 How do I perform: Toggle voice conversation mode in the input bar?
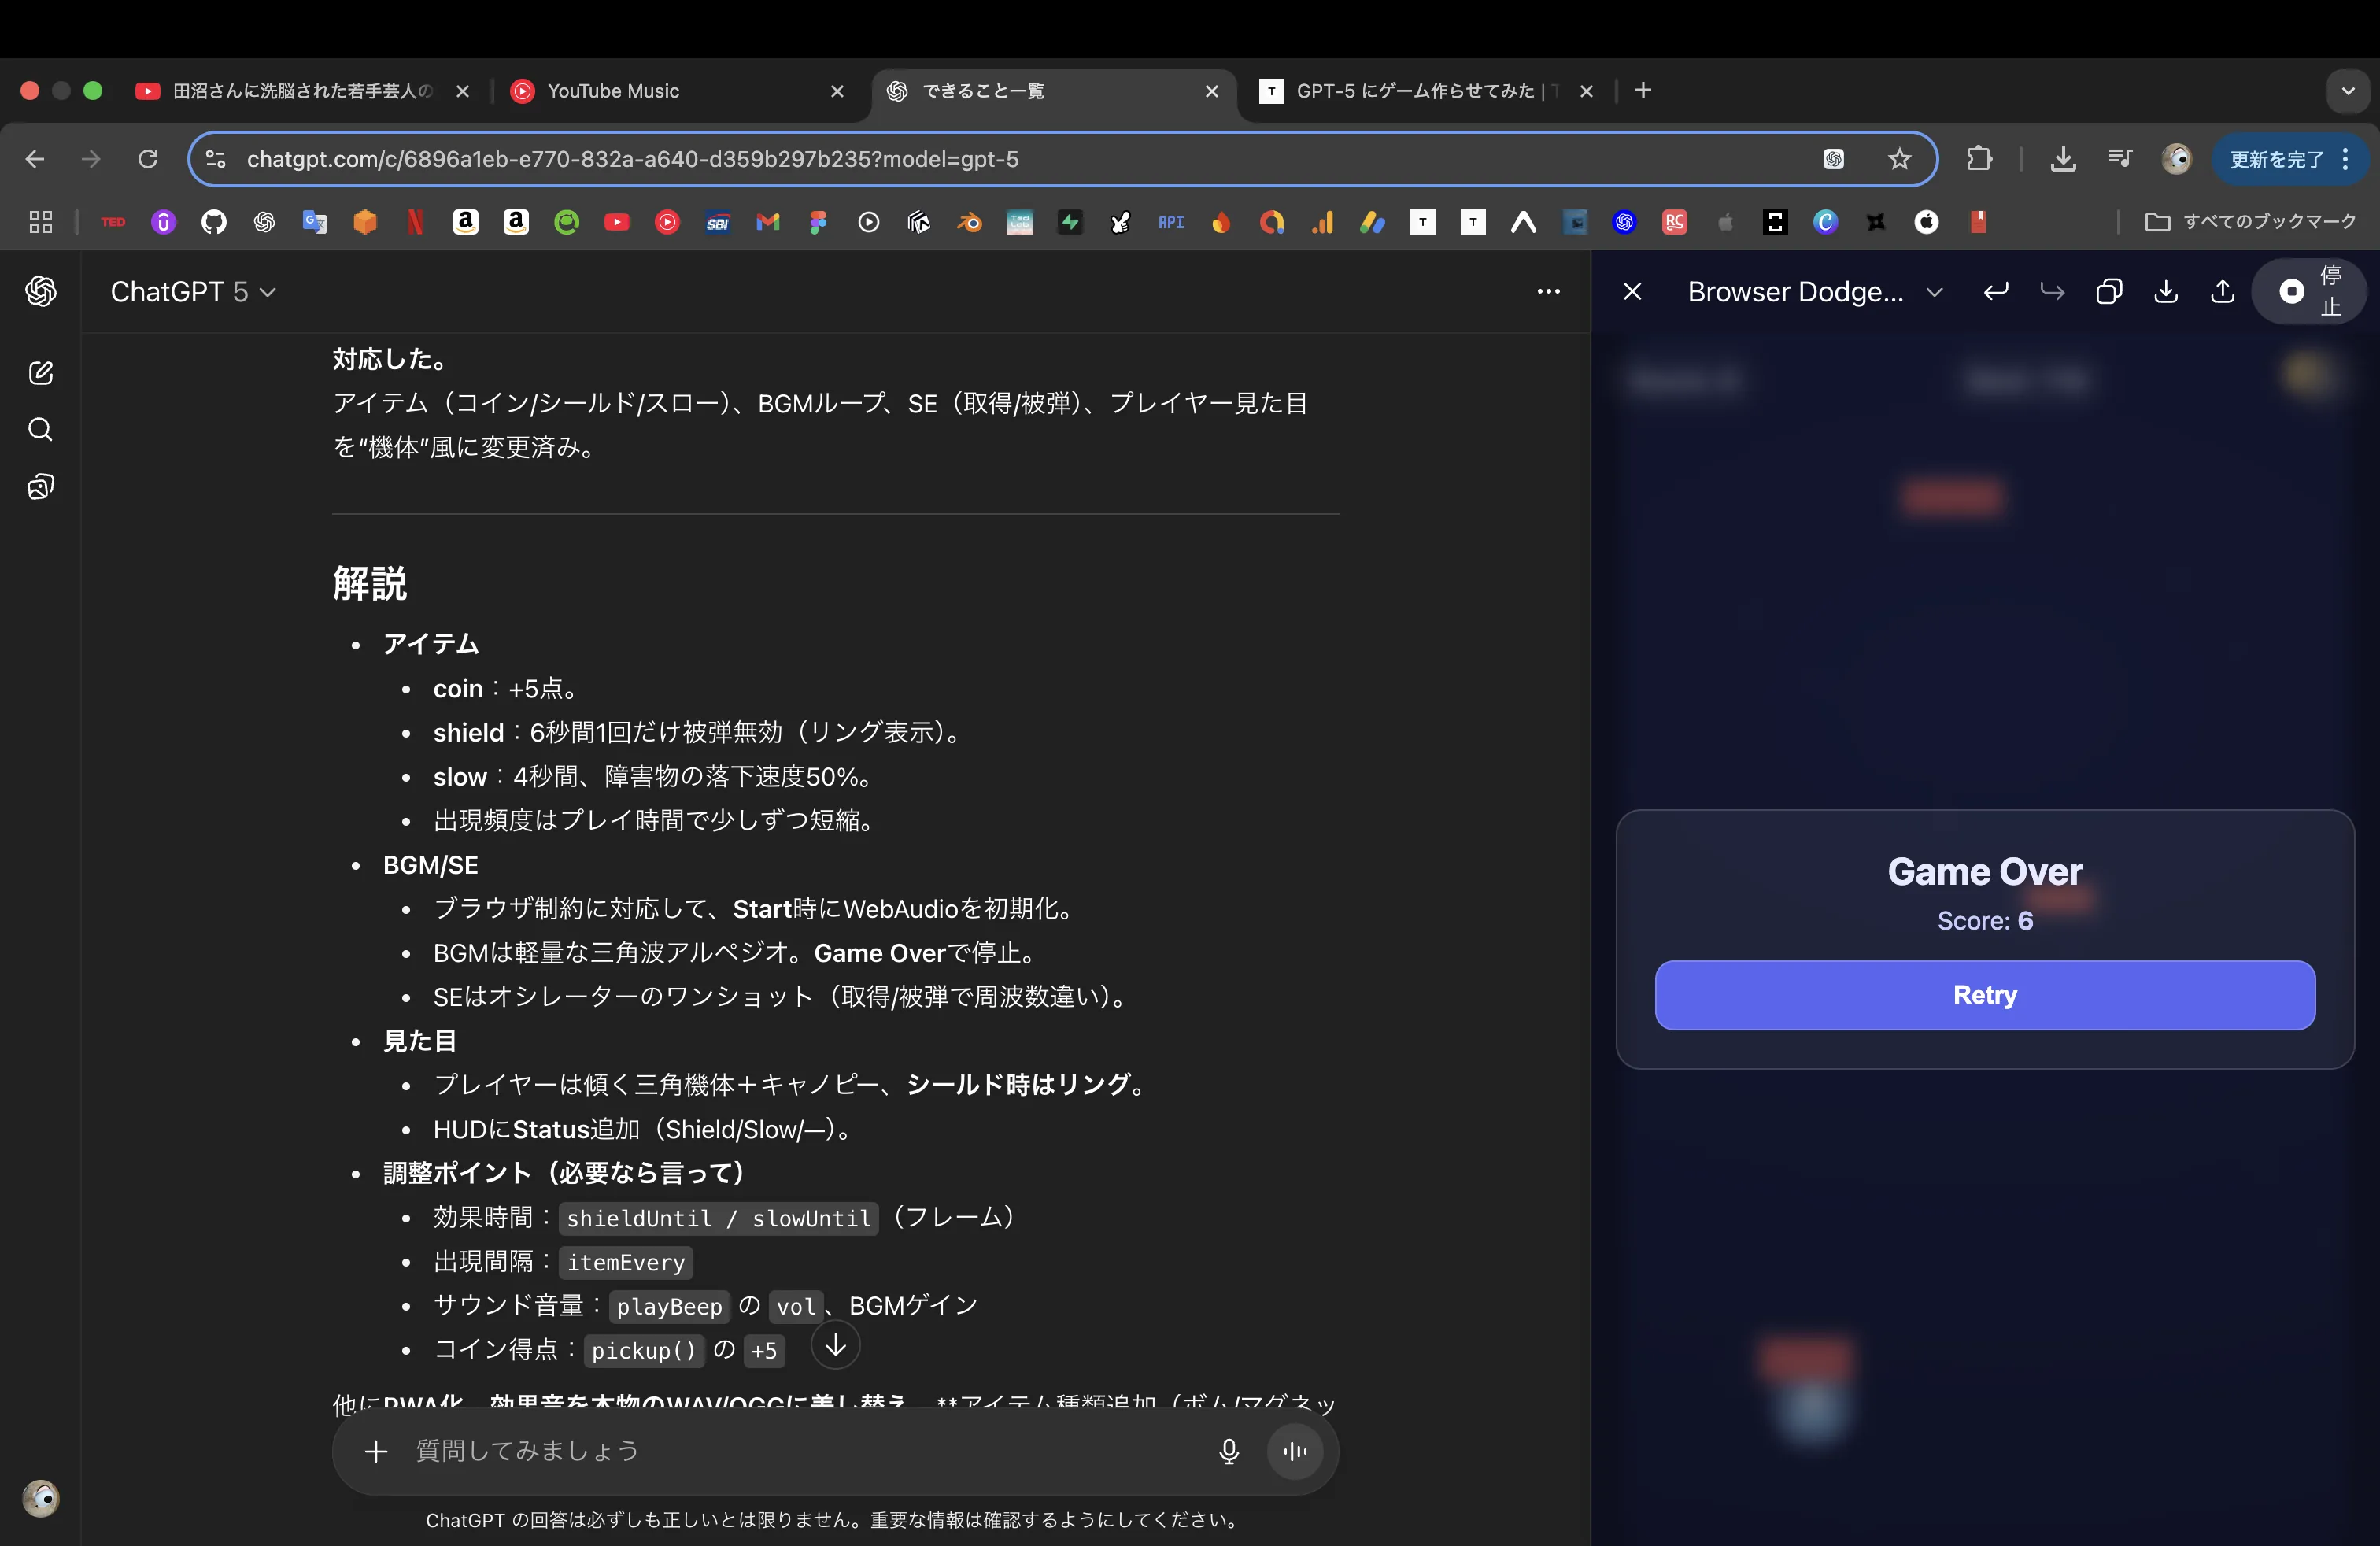coord(1295,1452)
